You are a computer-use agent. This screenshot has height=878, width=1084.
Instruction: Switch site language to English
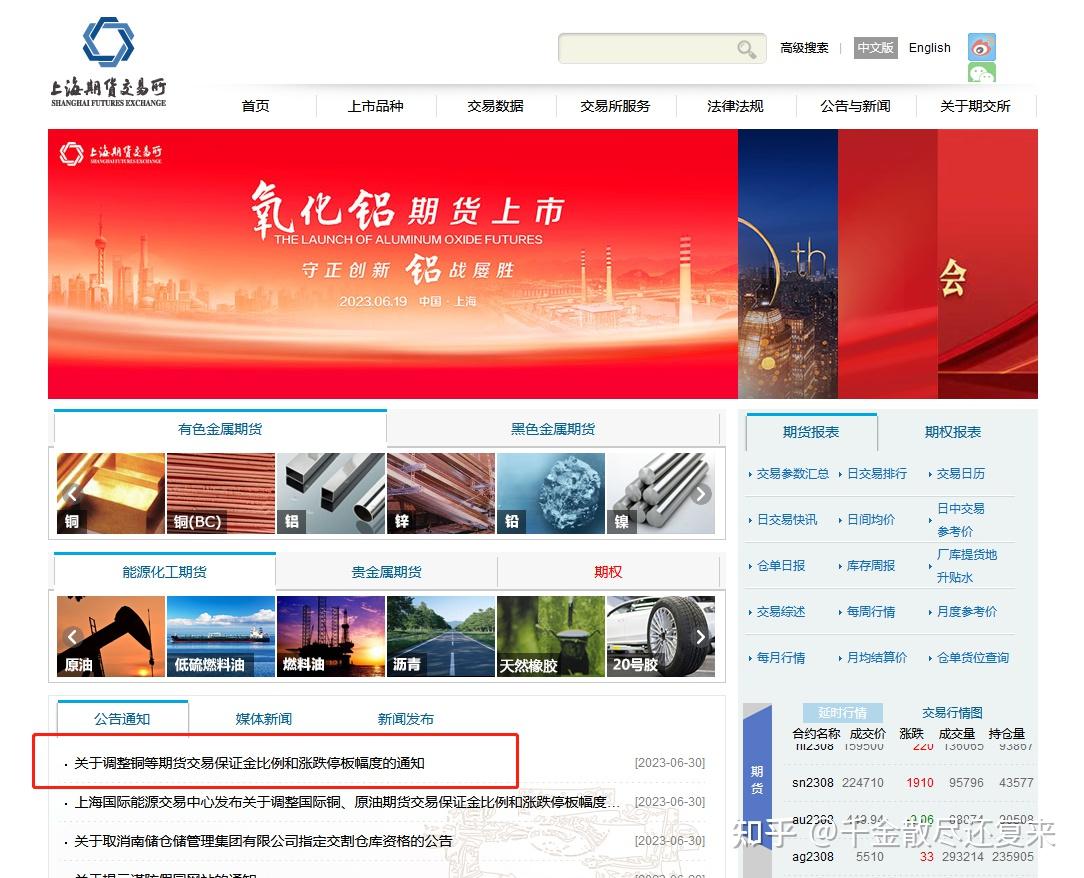point(929,47)
